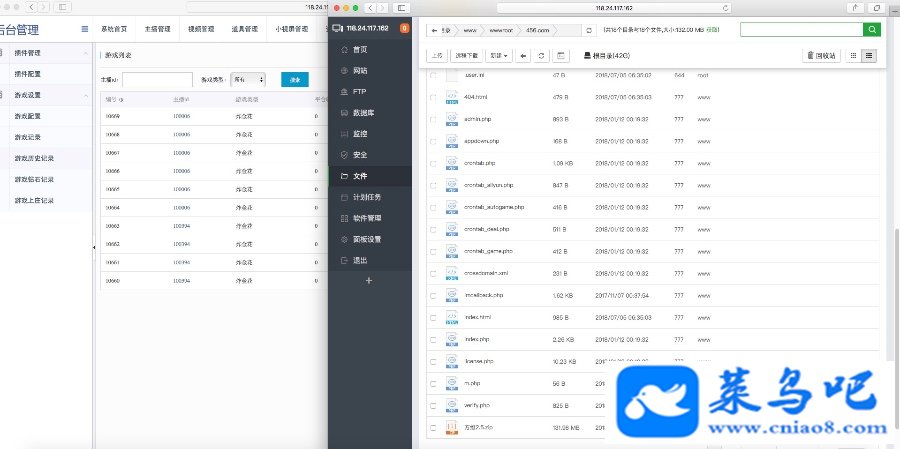Click the blue search button in 游戏列表
Screen dimensions: 900x449
pos(295,80)
